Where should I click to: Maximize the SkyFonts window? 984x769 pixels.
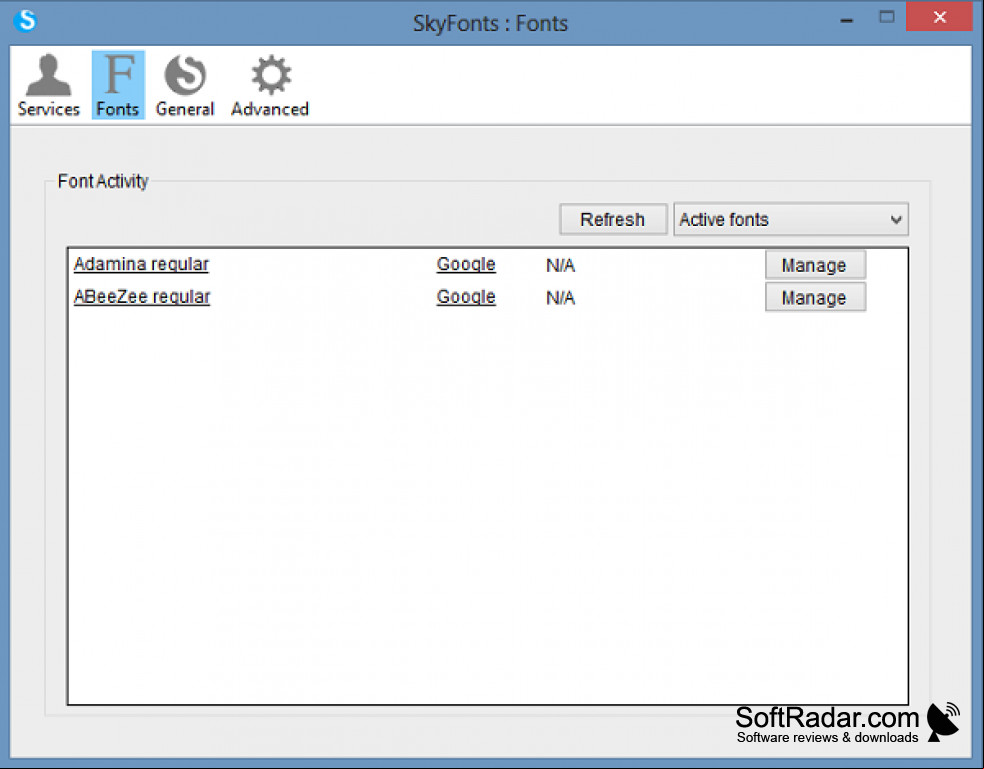[887, 18]
